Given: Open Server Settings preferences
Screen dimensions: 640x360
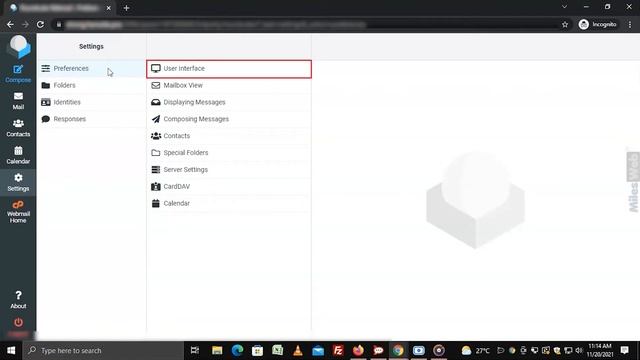Looking at the screenshot, I should tap(229, 169).
